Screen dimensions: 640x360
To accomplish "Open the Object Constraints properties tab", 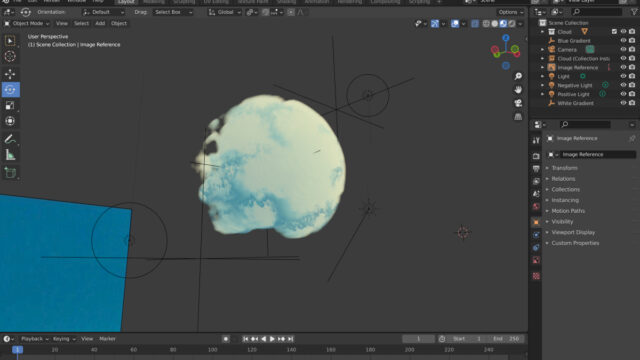I will tap(536, 247).
